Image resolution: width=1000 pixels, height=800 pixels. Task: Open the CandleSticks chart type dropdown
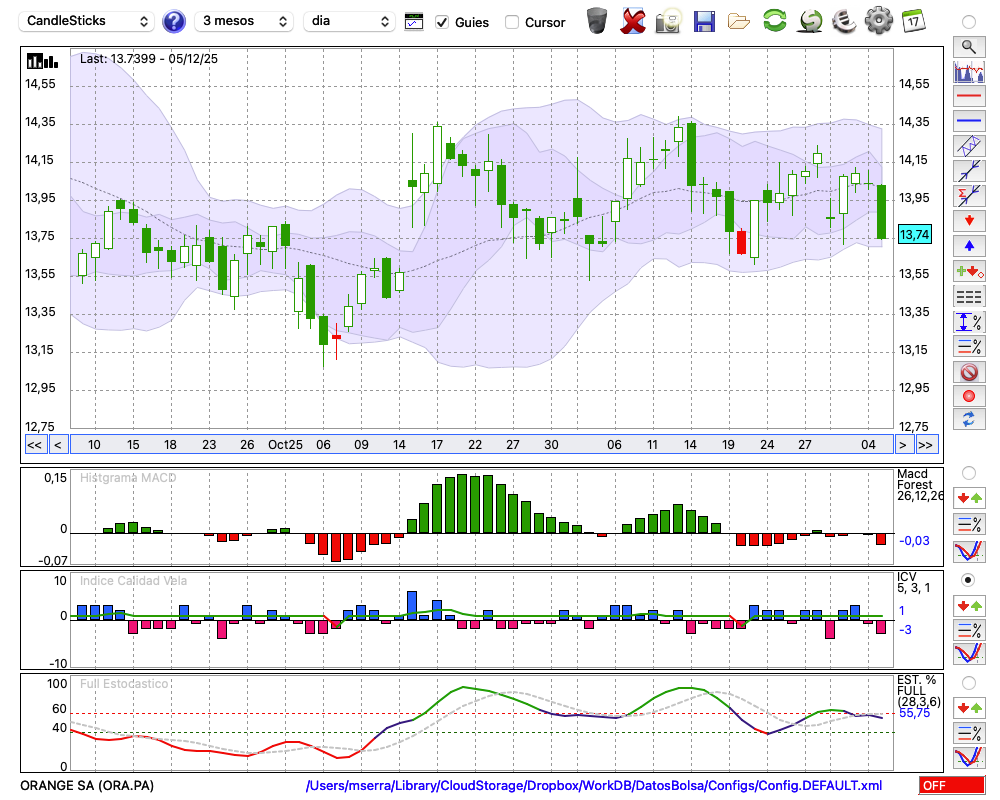click(89, 21)
